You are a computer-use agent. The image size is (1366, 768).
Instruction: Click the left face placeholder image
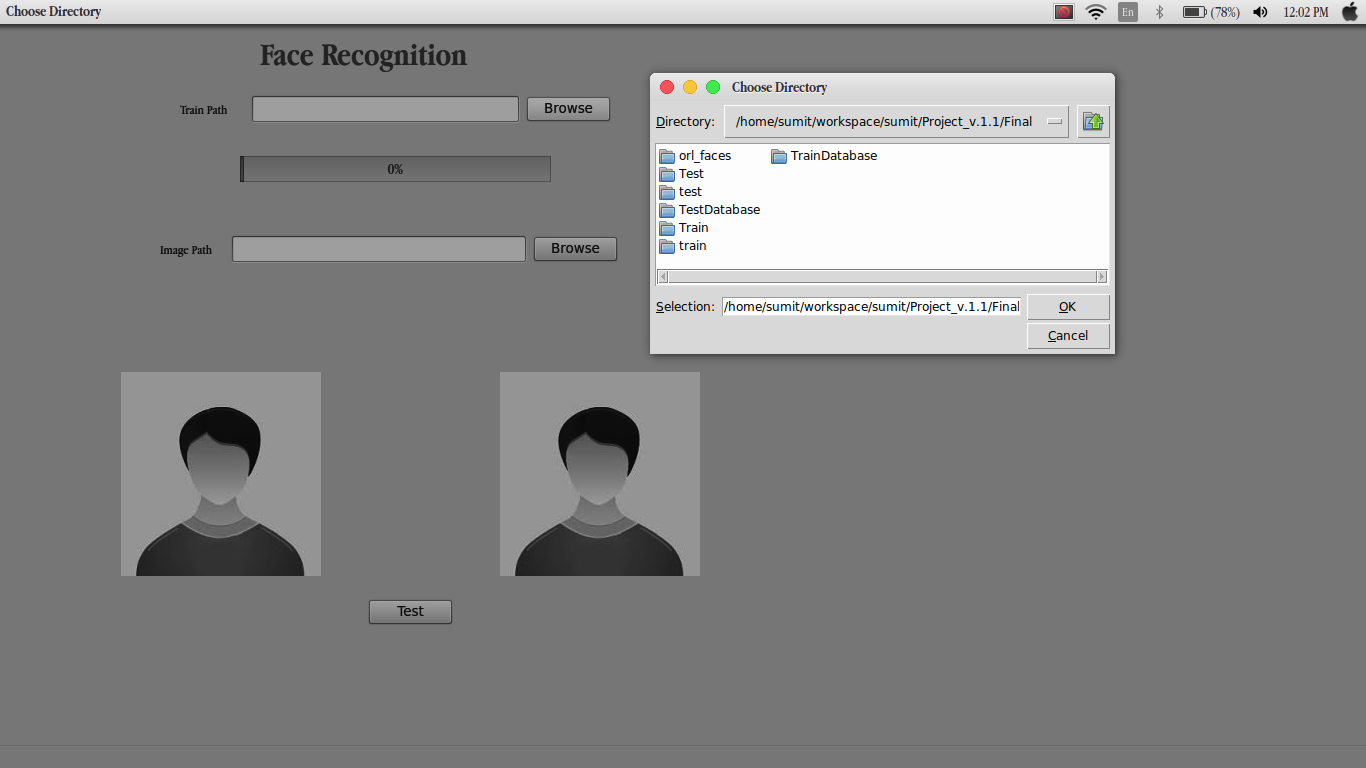click(x=221, y=474)
